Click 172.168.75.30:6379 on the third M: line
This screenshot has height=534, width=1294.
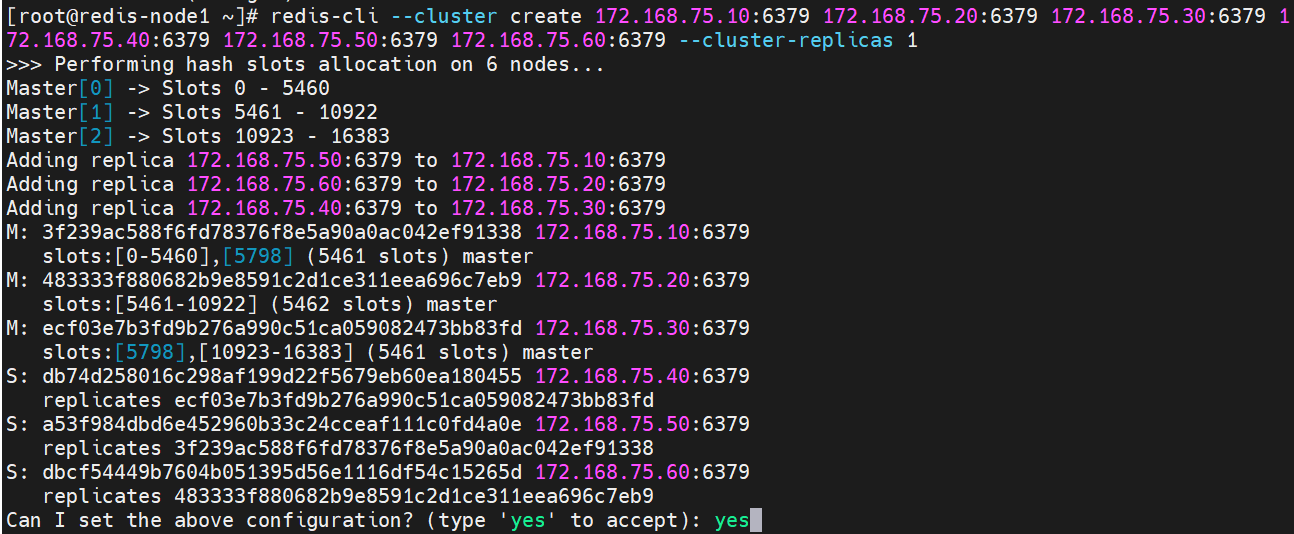click(x=642, y=328)
